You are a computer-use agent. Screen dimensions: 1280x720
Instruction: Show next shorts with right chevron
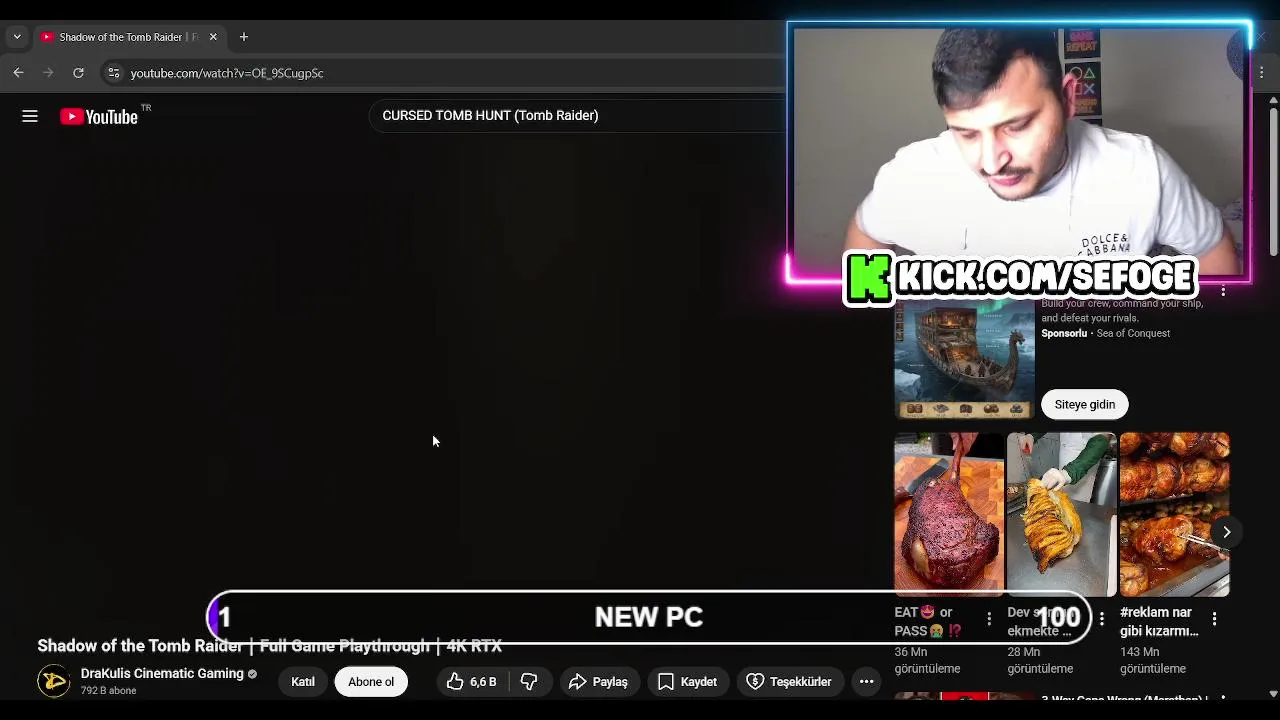tap(1226, 532)
